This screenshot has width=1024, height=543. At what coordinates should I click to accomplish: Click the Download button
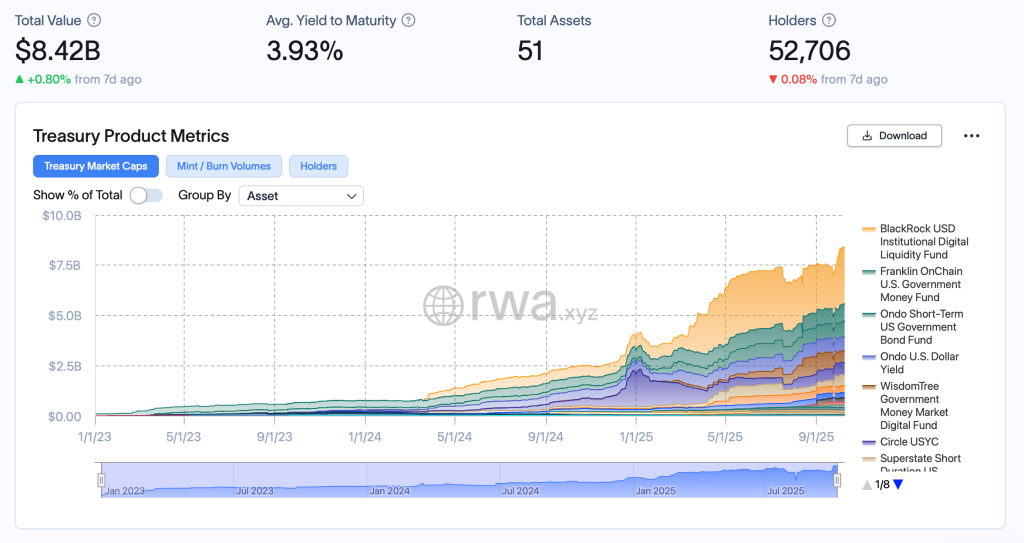(x=894, y=136)
